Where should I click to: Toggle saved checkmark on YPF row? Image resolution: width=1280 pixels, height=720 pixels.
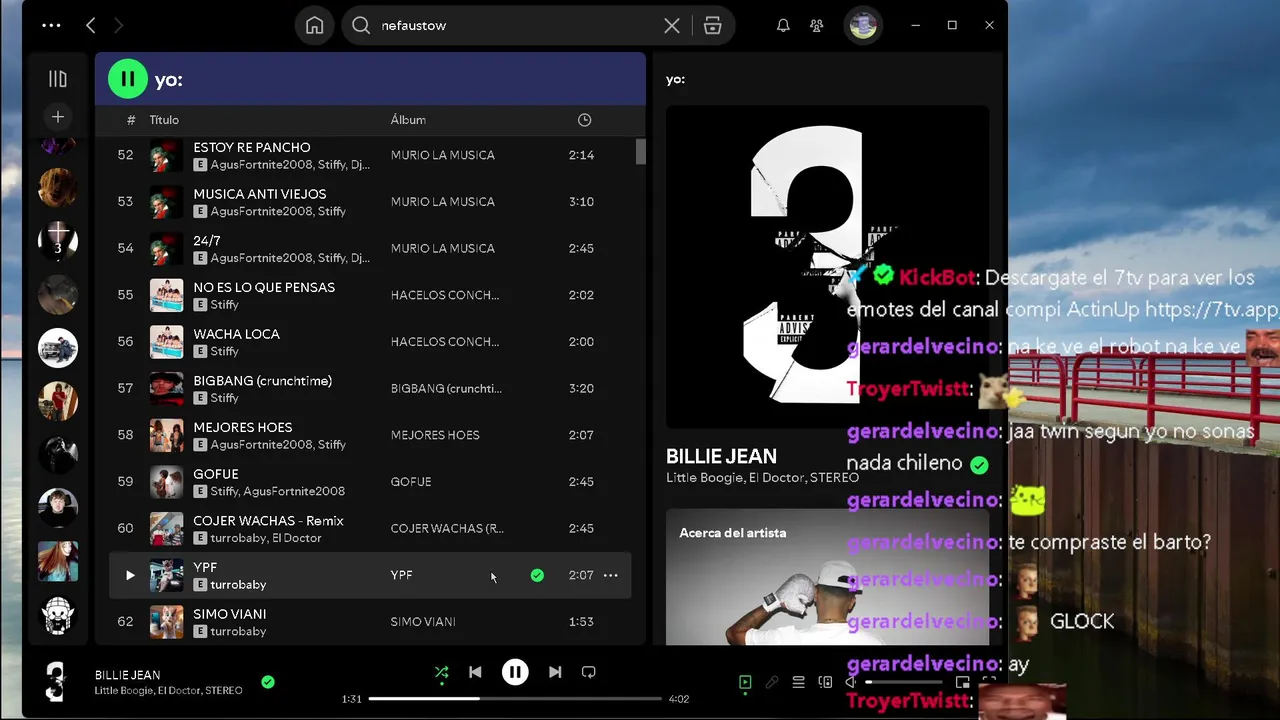(x=537, y=575)
